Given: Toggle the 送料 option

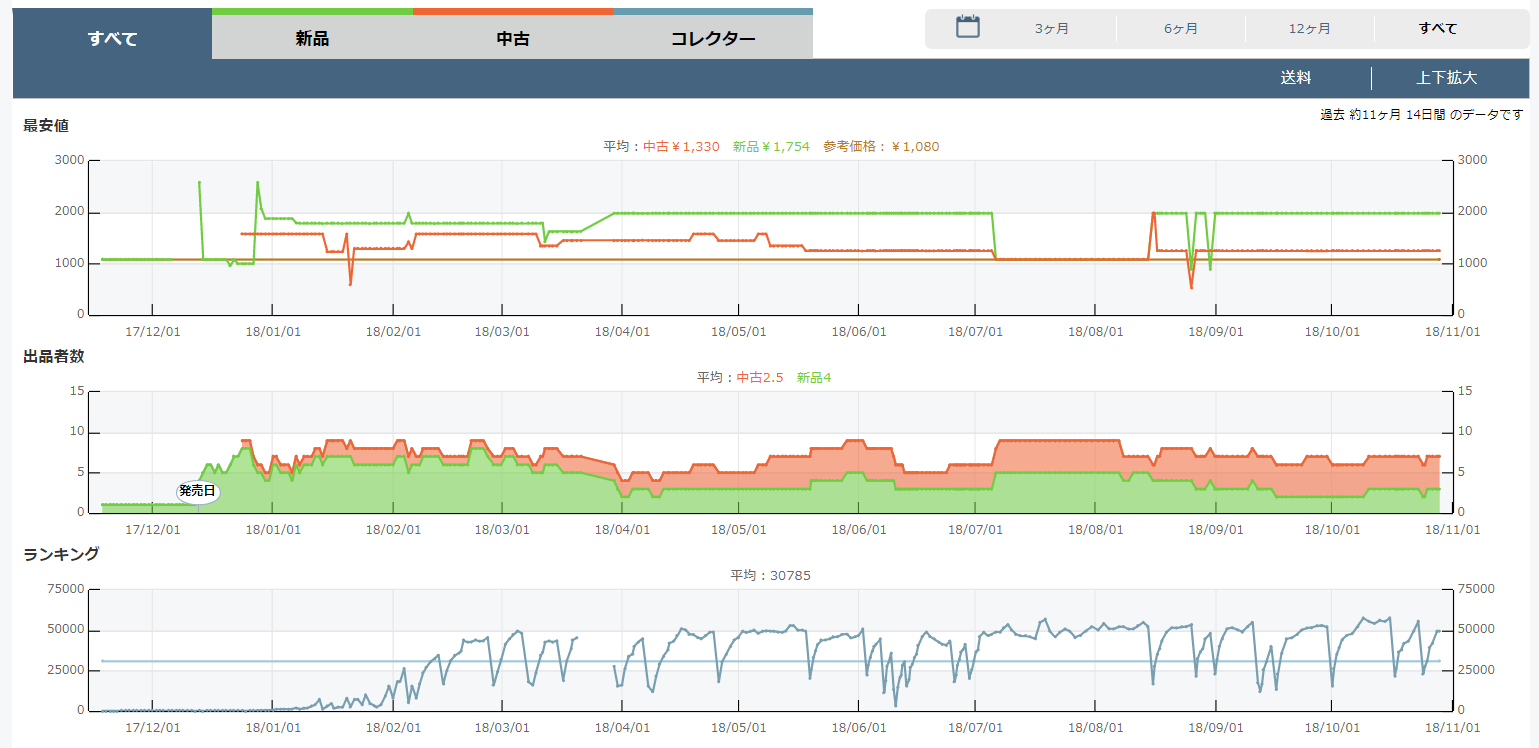Looking at the screenshot, I should [x=1296, y=78].
